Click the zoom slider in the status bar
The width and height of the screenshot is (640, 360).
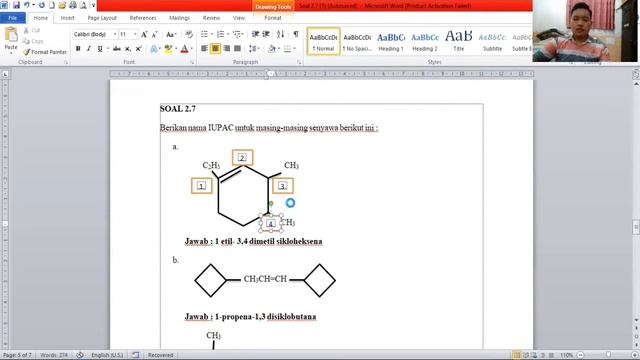click(607, 355)
